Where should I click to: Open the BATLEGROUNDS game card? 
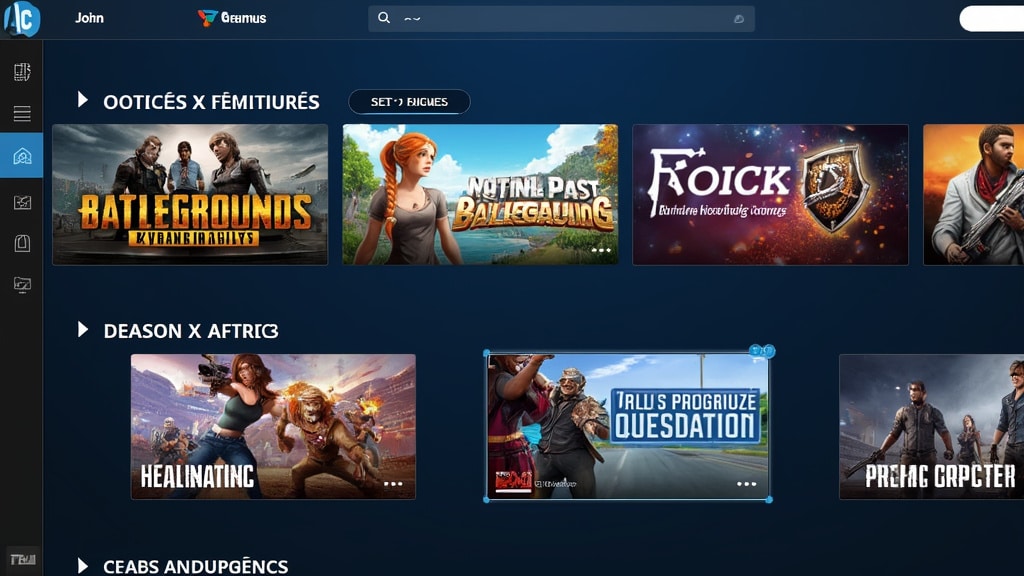[190, 195]
